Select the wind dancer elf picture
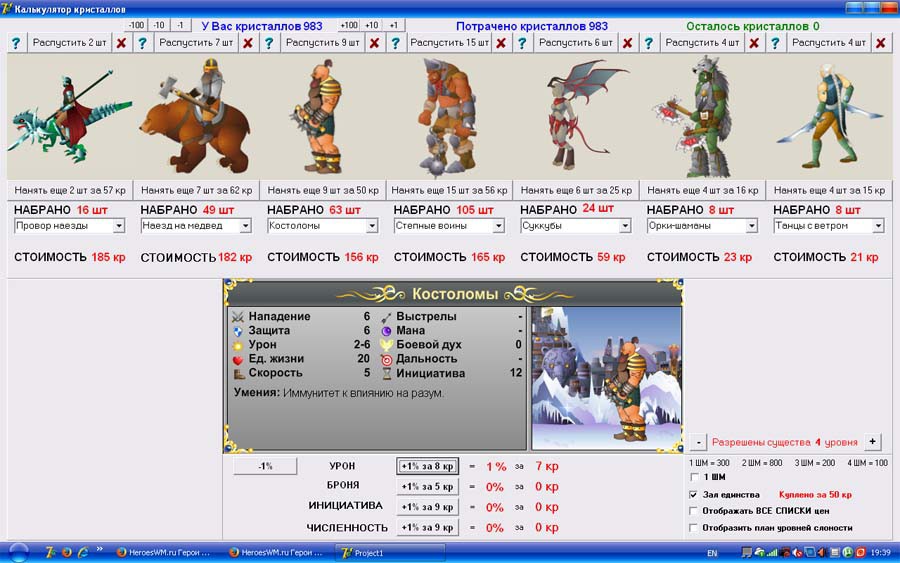The image size is (900, 563). click(829, 117)
